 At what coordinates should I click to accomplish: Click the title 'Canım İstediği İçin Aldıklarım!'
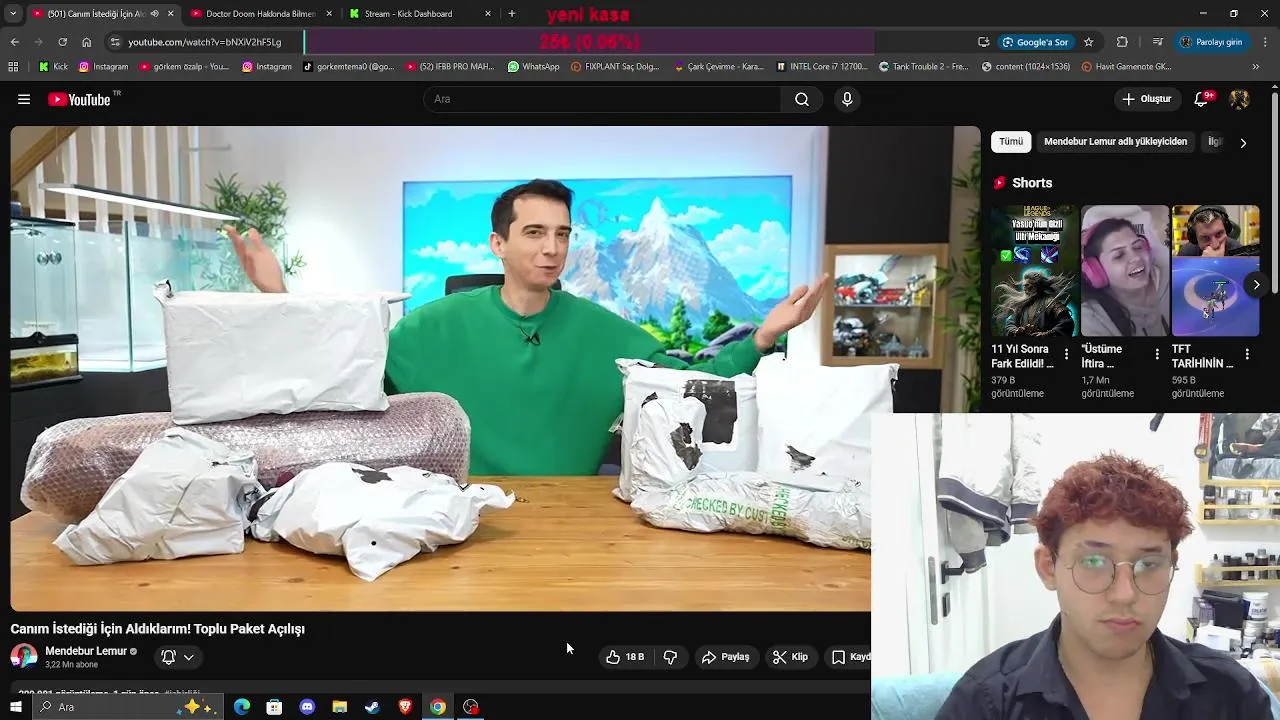coord(158,629)
